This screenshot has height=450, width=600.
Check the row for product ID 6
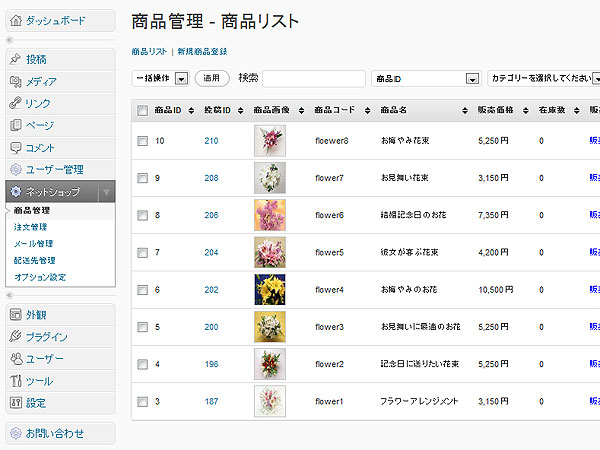tap(142, 290)
